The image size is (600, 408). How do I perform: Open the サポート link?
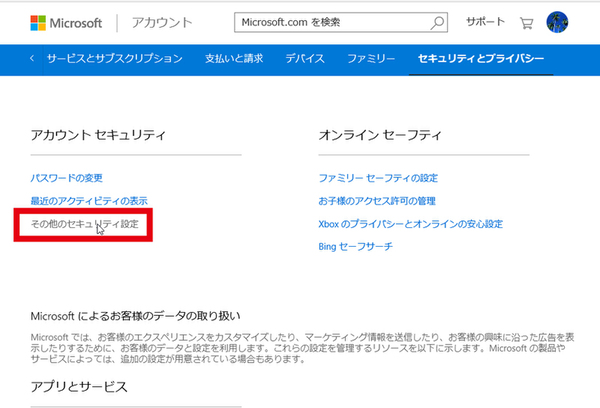(x=485, y=22)
